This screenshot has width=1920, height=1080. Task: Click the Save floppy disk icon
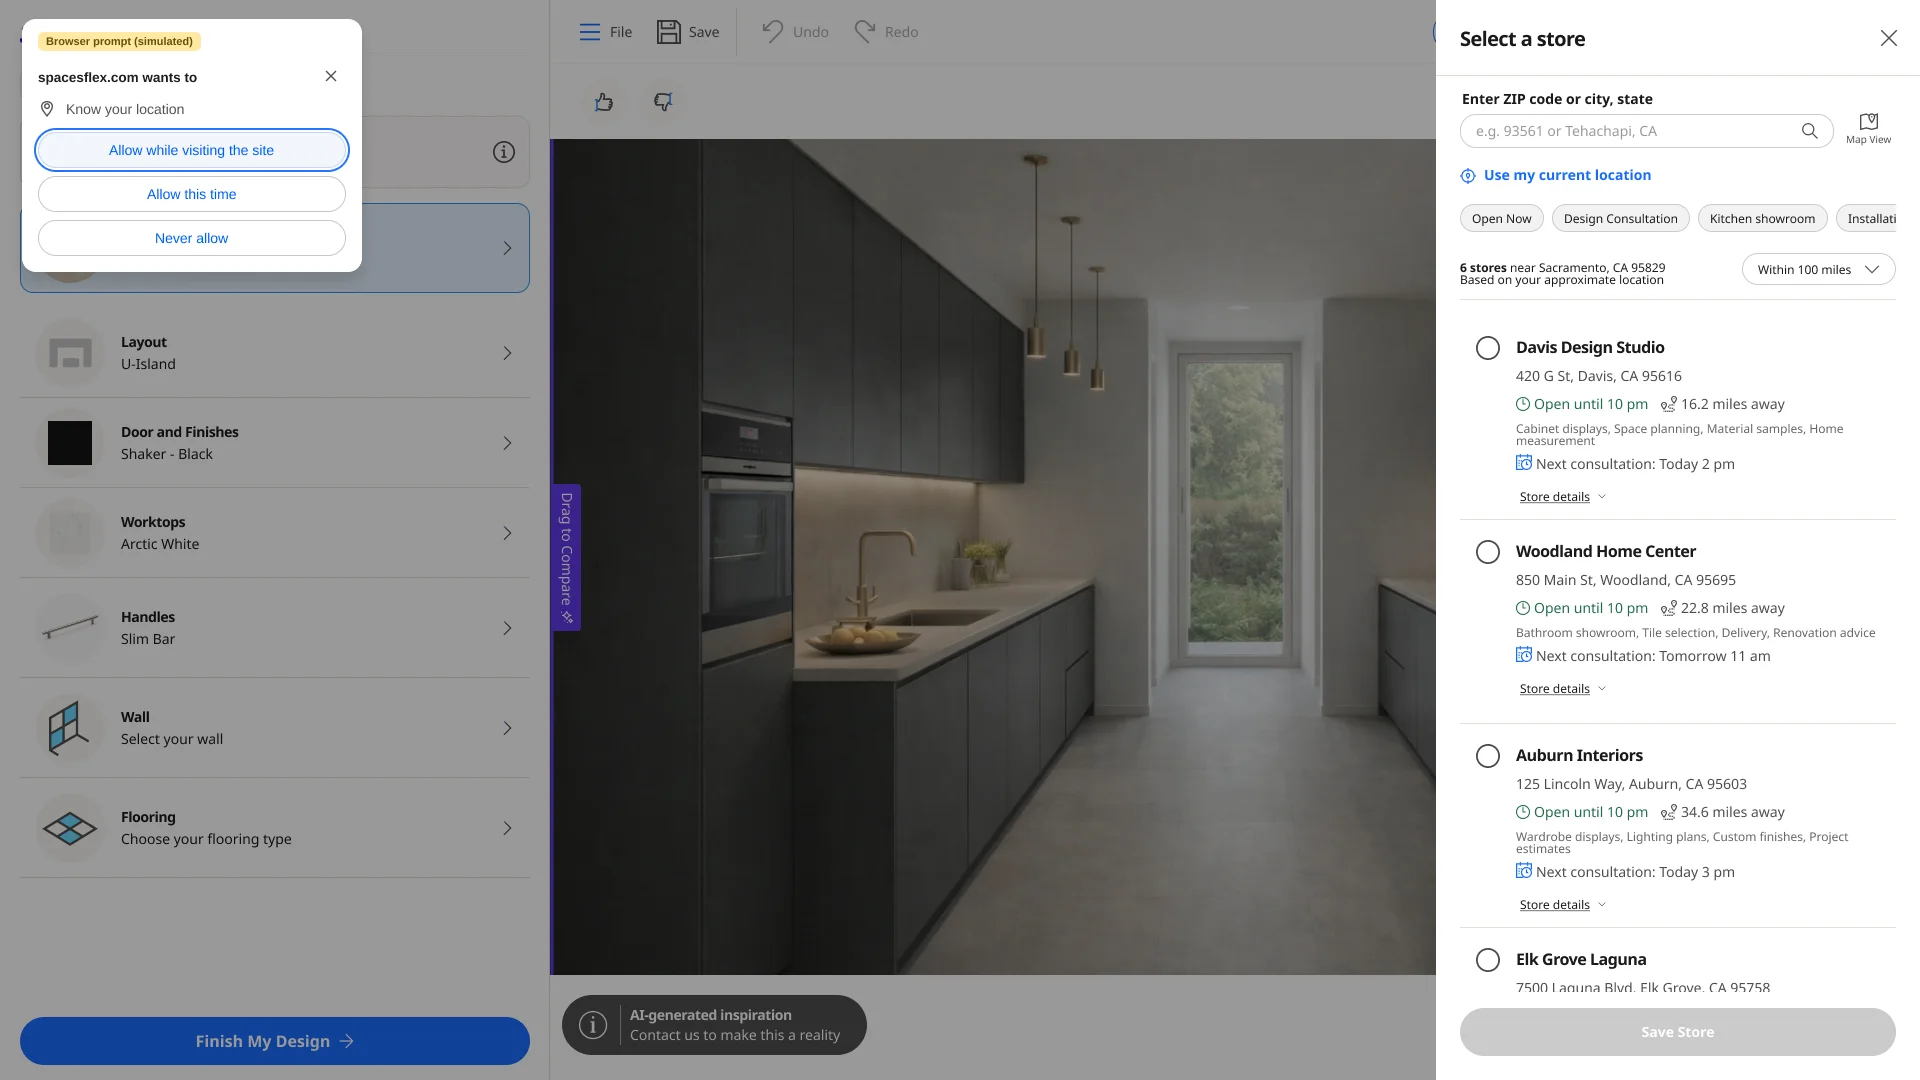(x=668, y=32)
